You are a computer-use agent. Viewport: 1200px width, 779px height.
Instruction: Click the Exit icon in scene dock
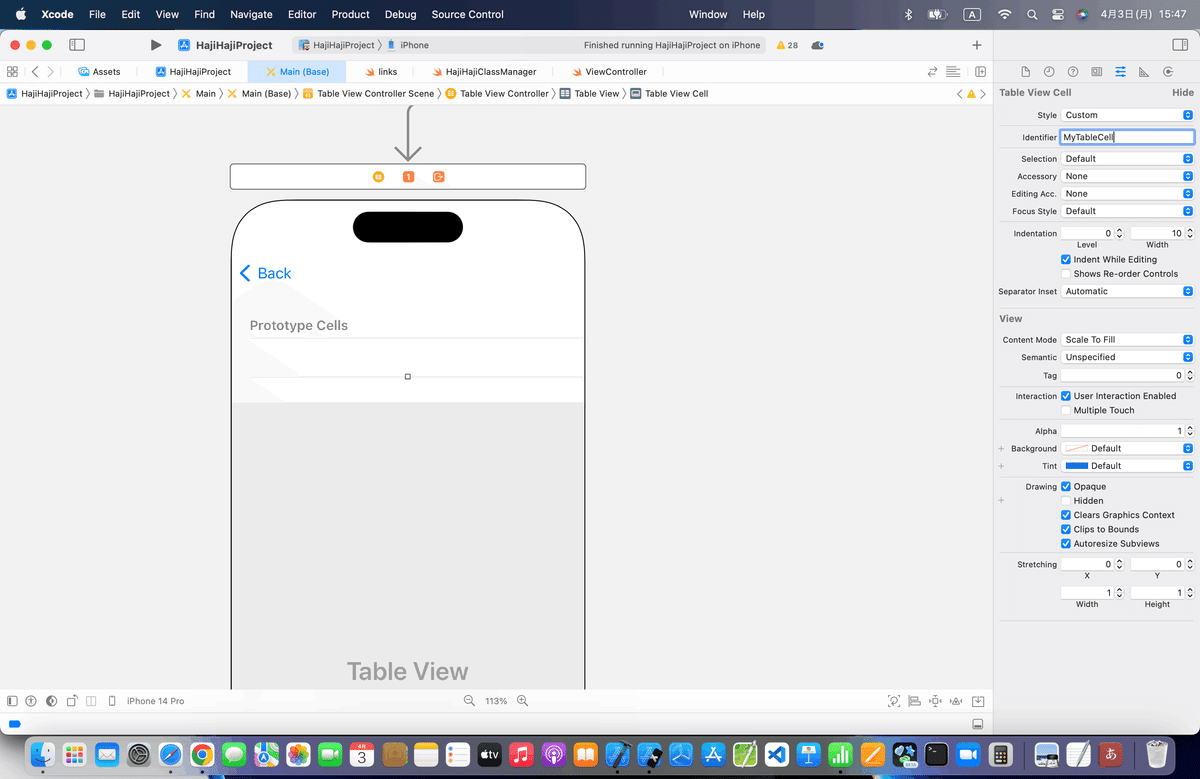[x=438, y=177]
